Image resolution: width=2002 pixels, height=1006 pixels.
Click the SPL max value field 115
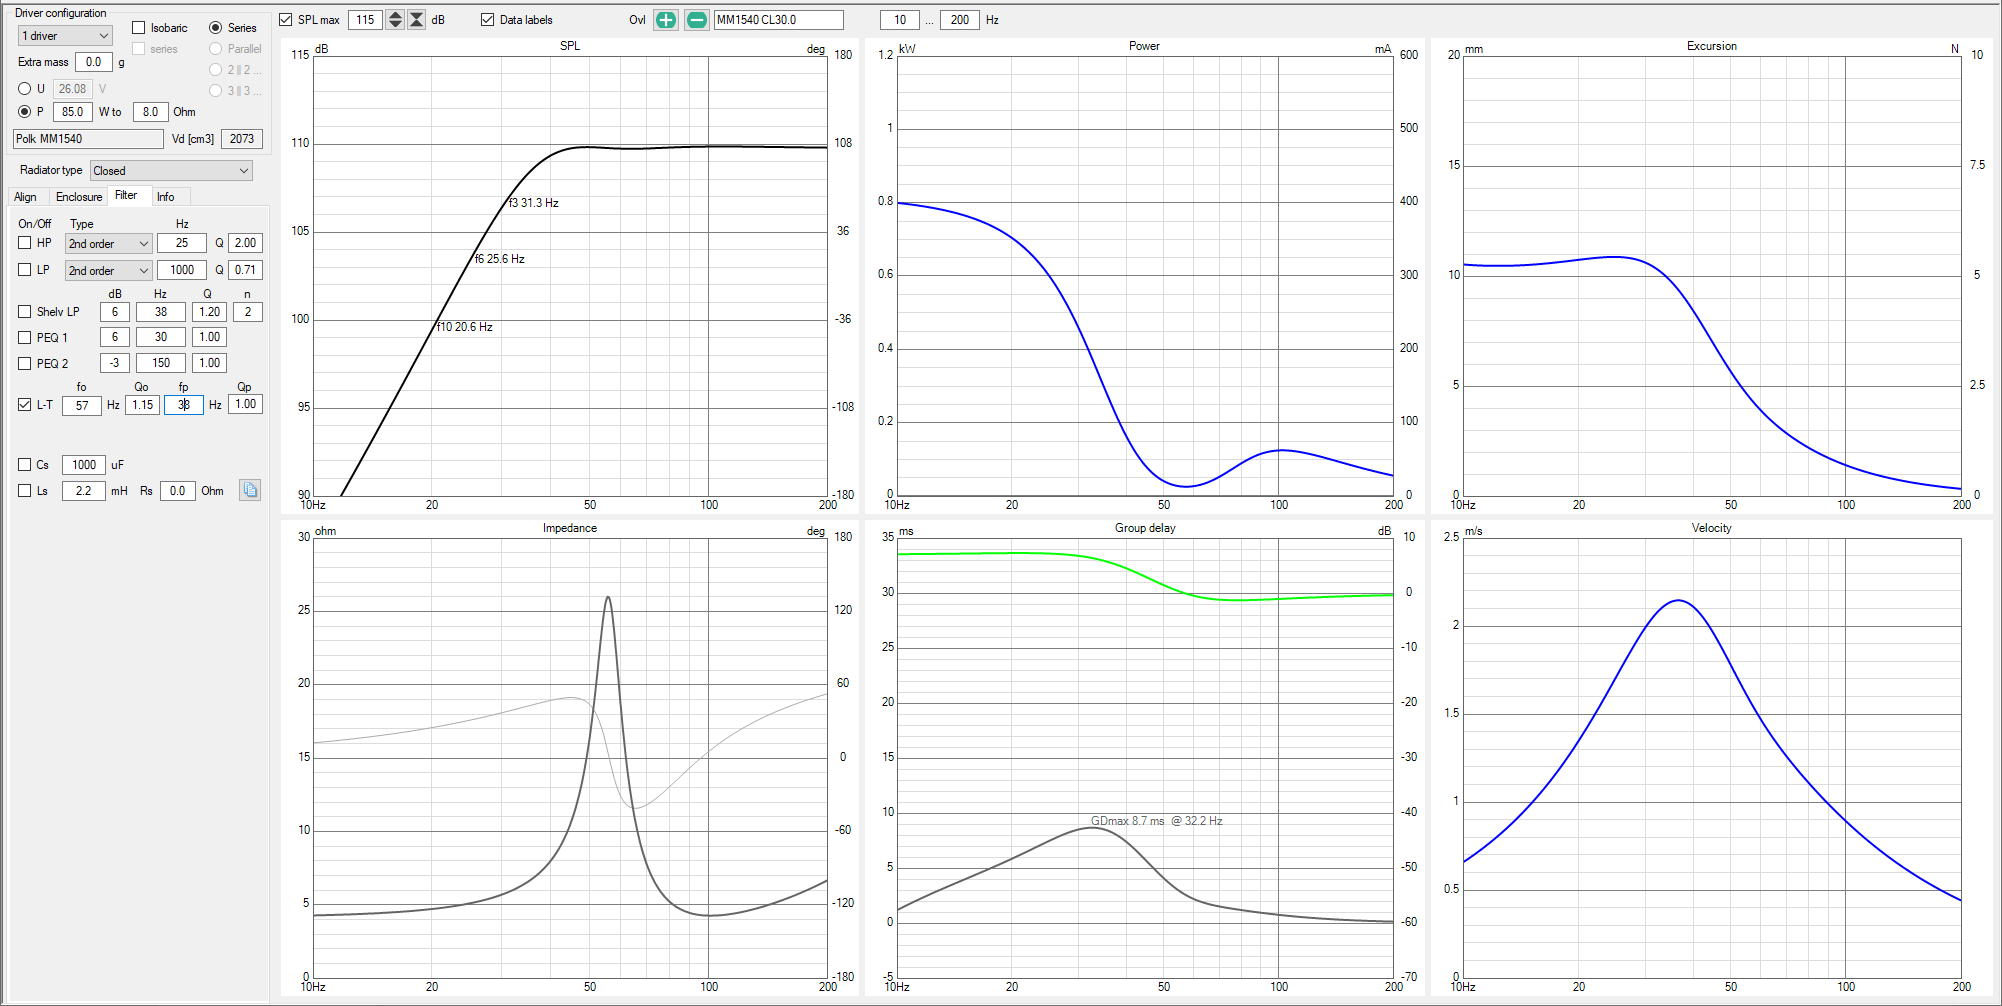tap(365, 20)
